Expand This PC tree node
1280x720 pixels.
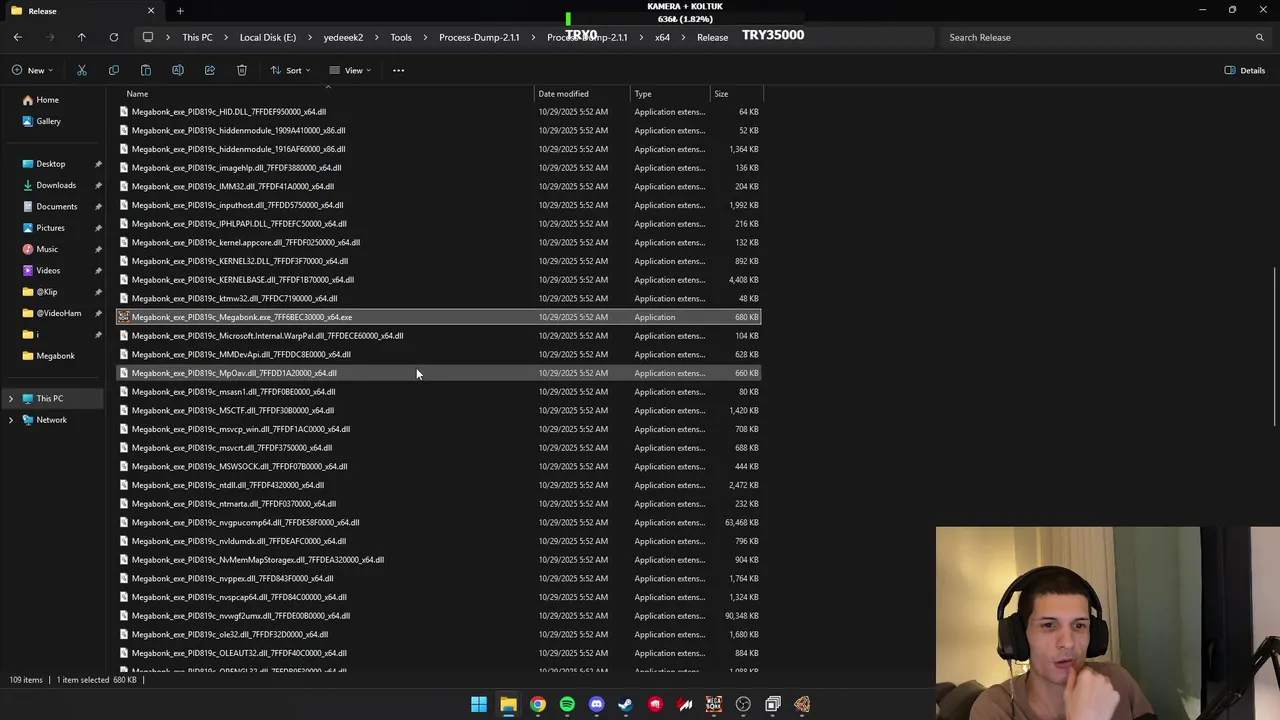tap(11, 399)
